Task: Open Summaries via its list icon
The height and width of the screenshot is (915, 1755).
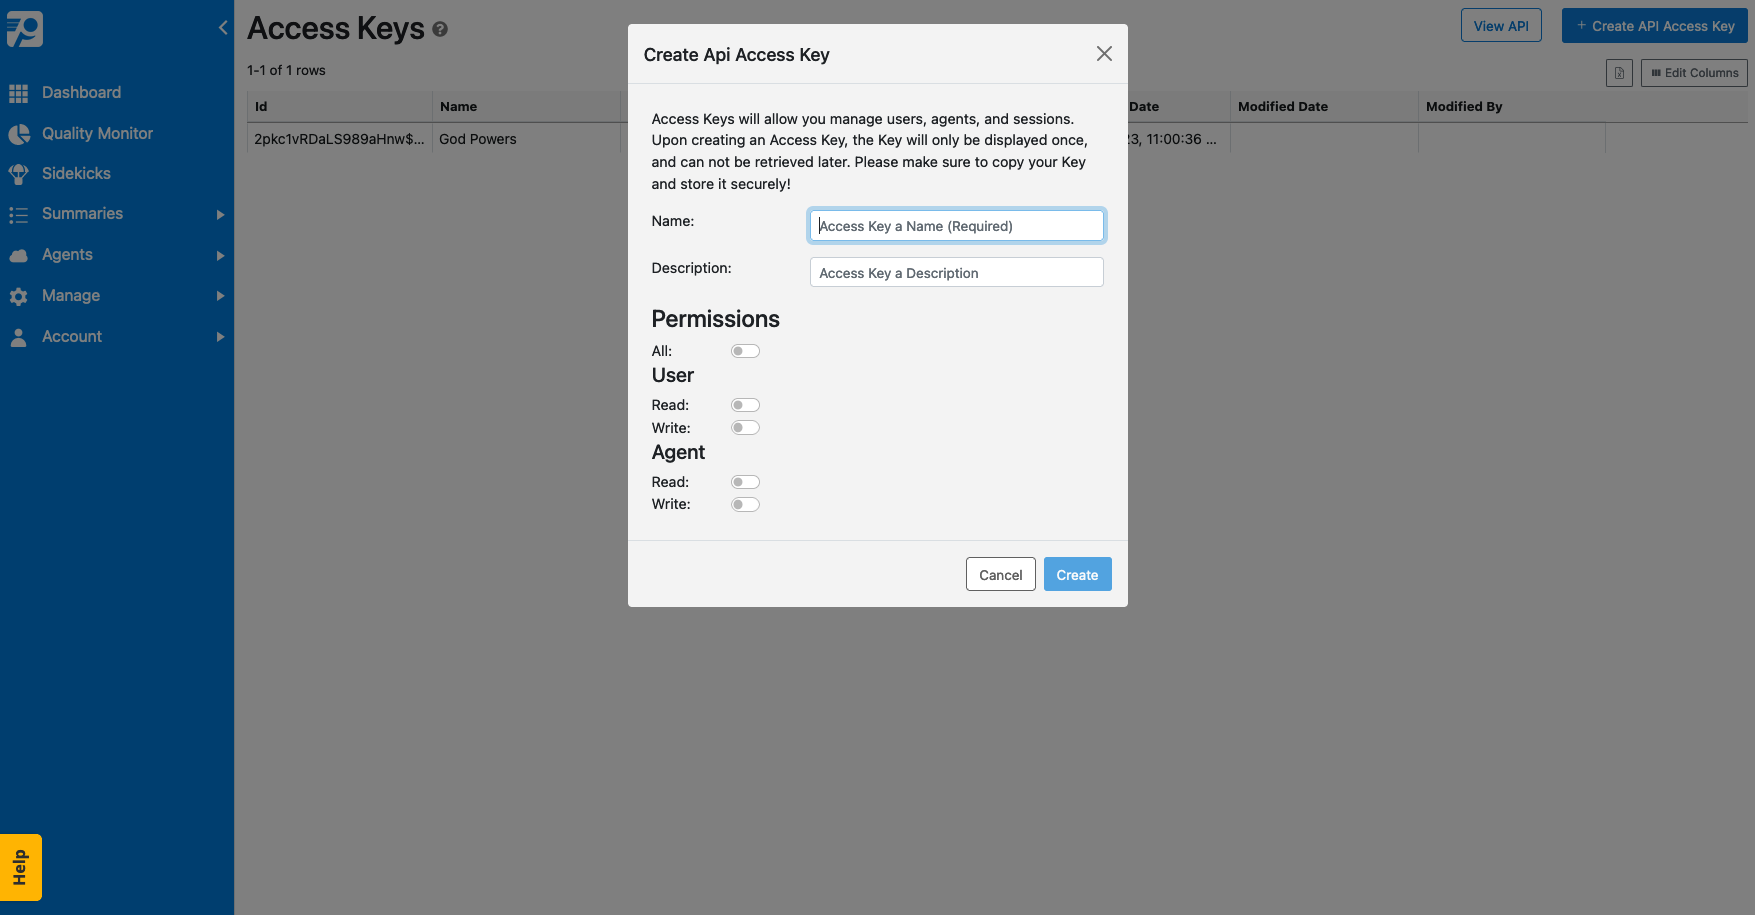Action: 20,213
